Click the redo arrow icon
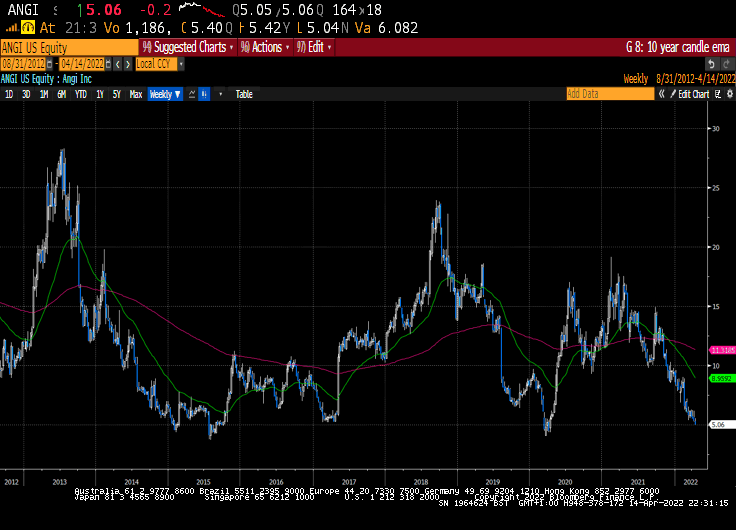The height and width of the screenshot is (530, 736). [727, 64]
